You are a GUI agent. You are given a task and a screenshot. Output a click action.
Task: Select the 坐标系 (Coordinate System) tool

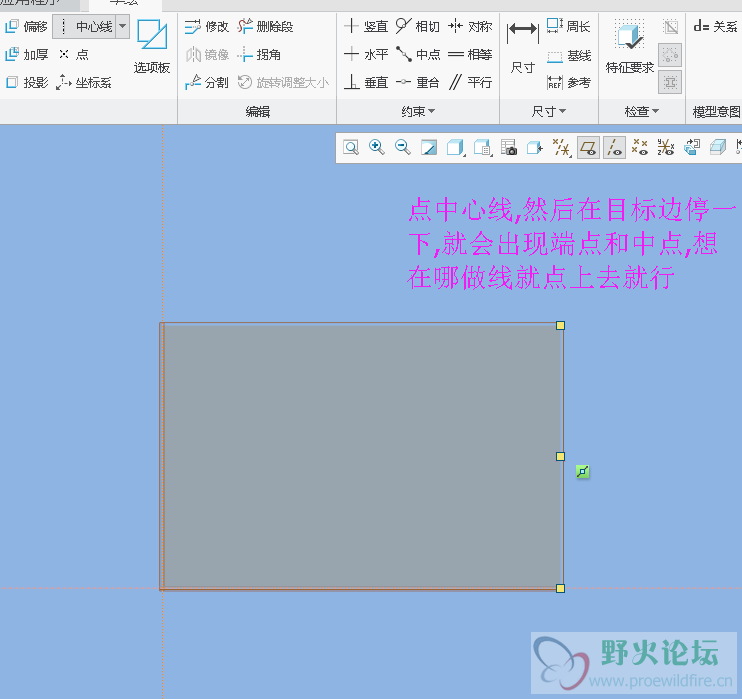pos(84,82)
